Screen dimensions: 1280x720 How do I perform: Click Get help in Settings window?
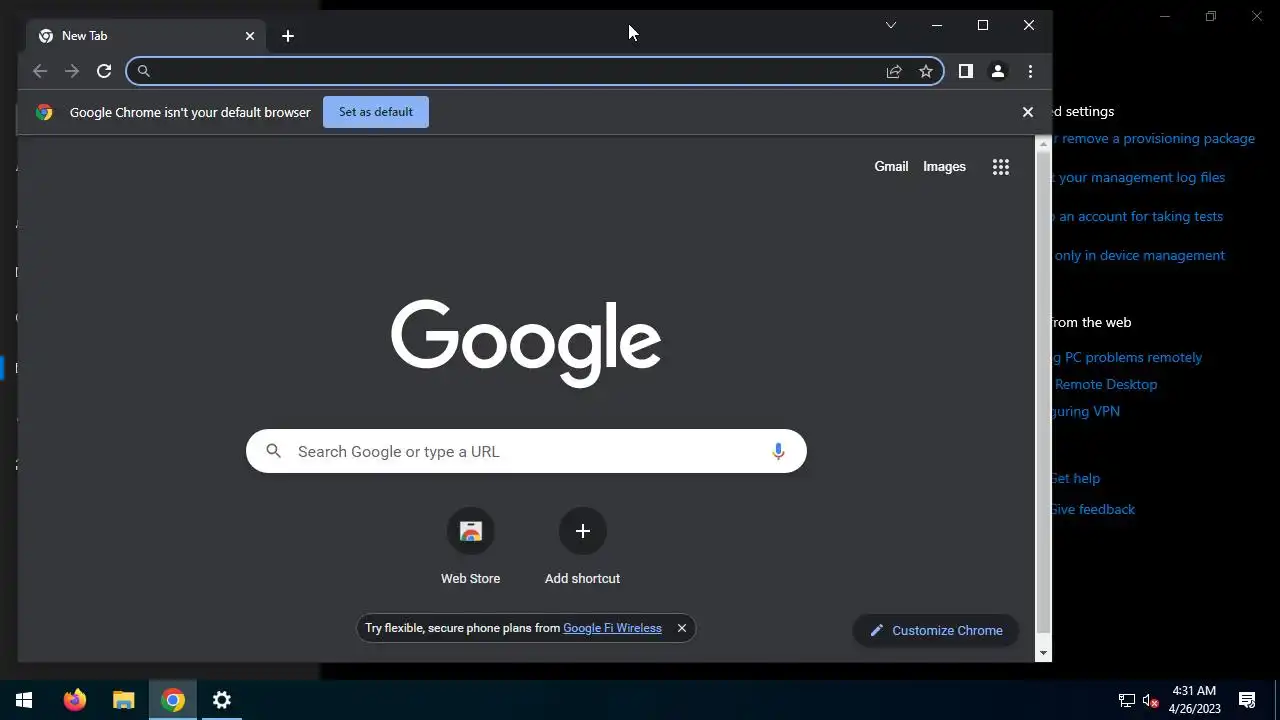(1076, 478)
